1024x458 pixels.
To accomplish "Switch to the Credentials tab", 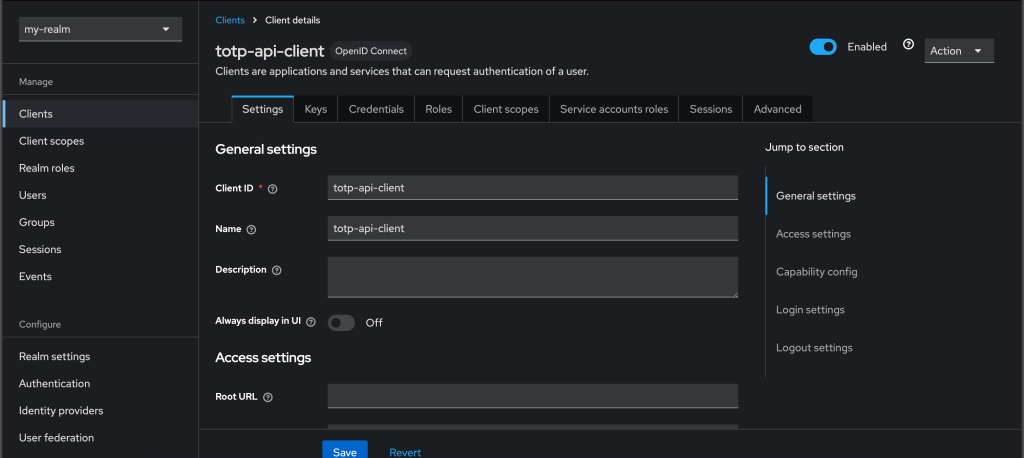I will pos(376,109).
